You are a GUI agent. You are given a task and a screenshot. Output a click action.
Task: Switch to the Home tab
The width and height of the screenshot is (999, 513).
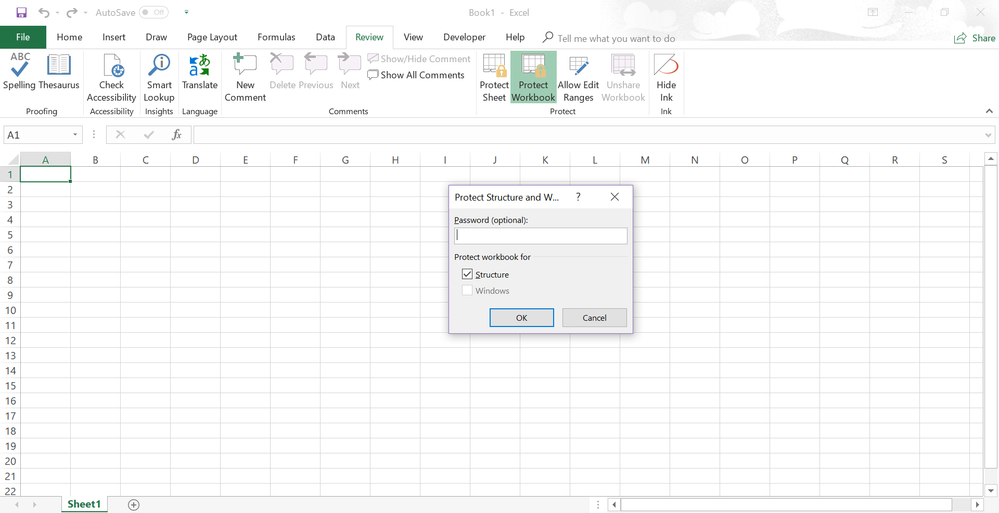69,38
